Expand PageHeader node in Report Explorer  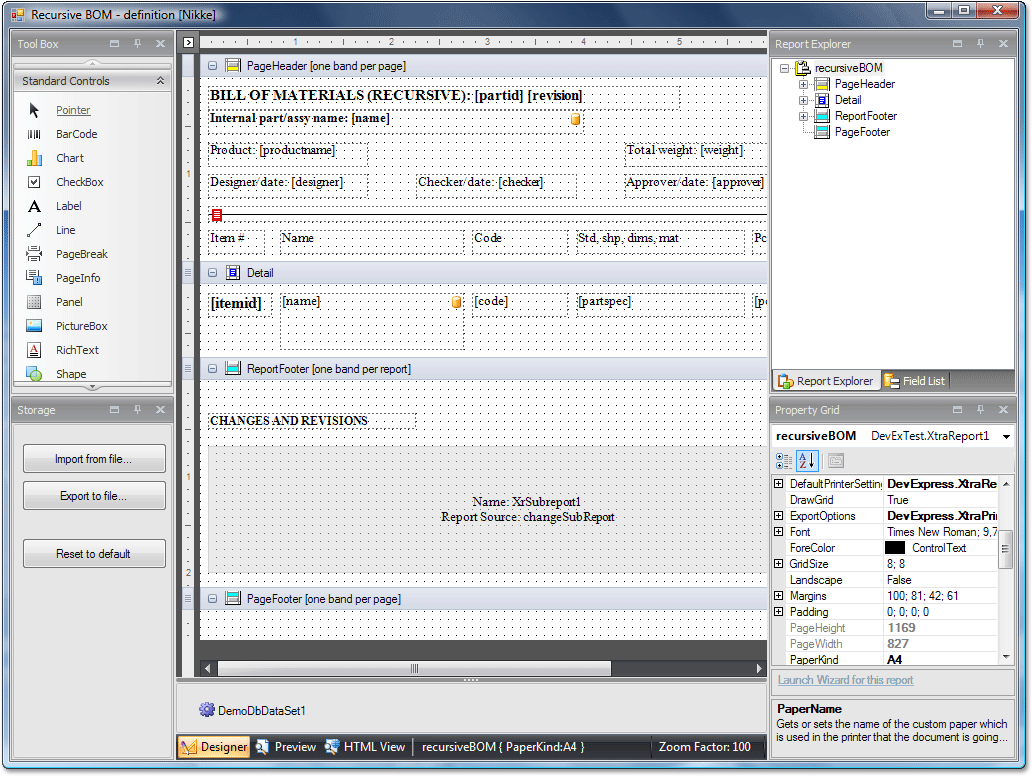(x=803, y=84)
